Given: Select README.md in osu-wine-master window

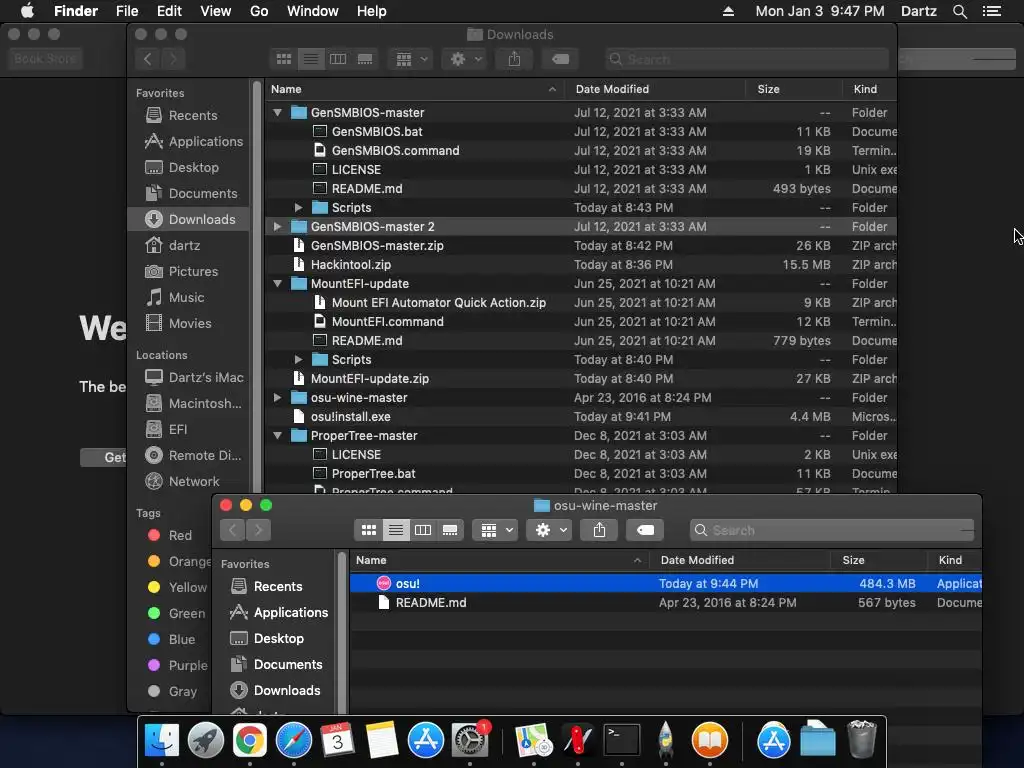Looking at the screenshot, I should tap(665, 603).
